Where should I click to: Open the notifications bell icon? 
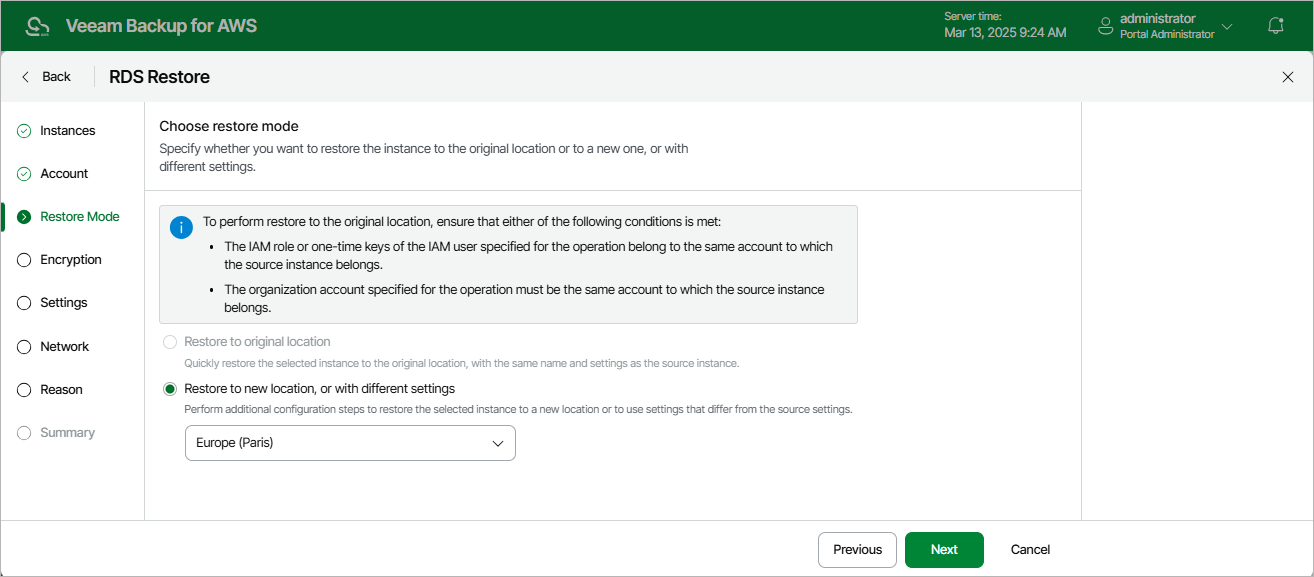point(1275,26)
